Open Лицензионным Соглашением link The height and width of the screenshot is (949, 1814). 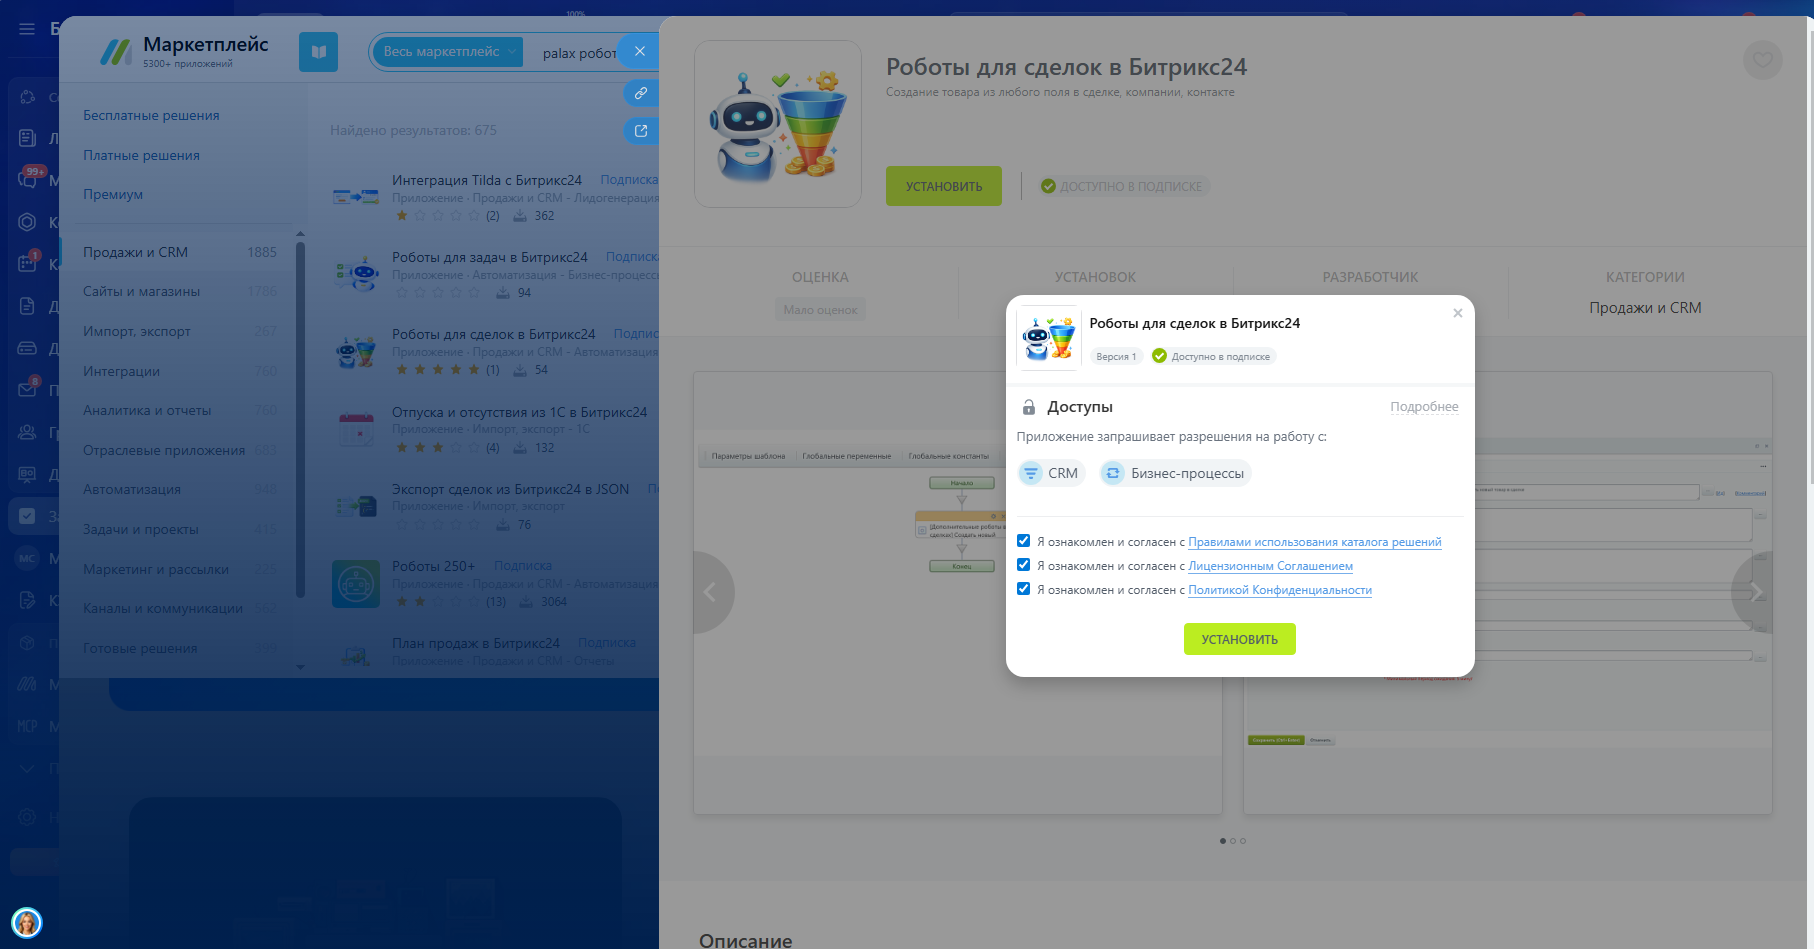[1270, 566]
